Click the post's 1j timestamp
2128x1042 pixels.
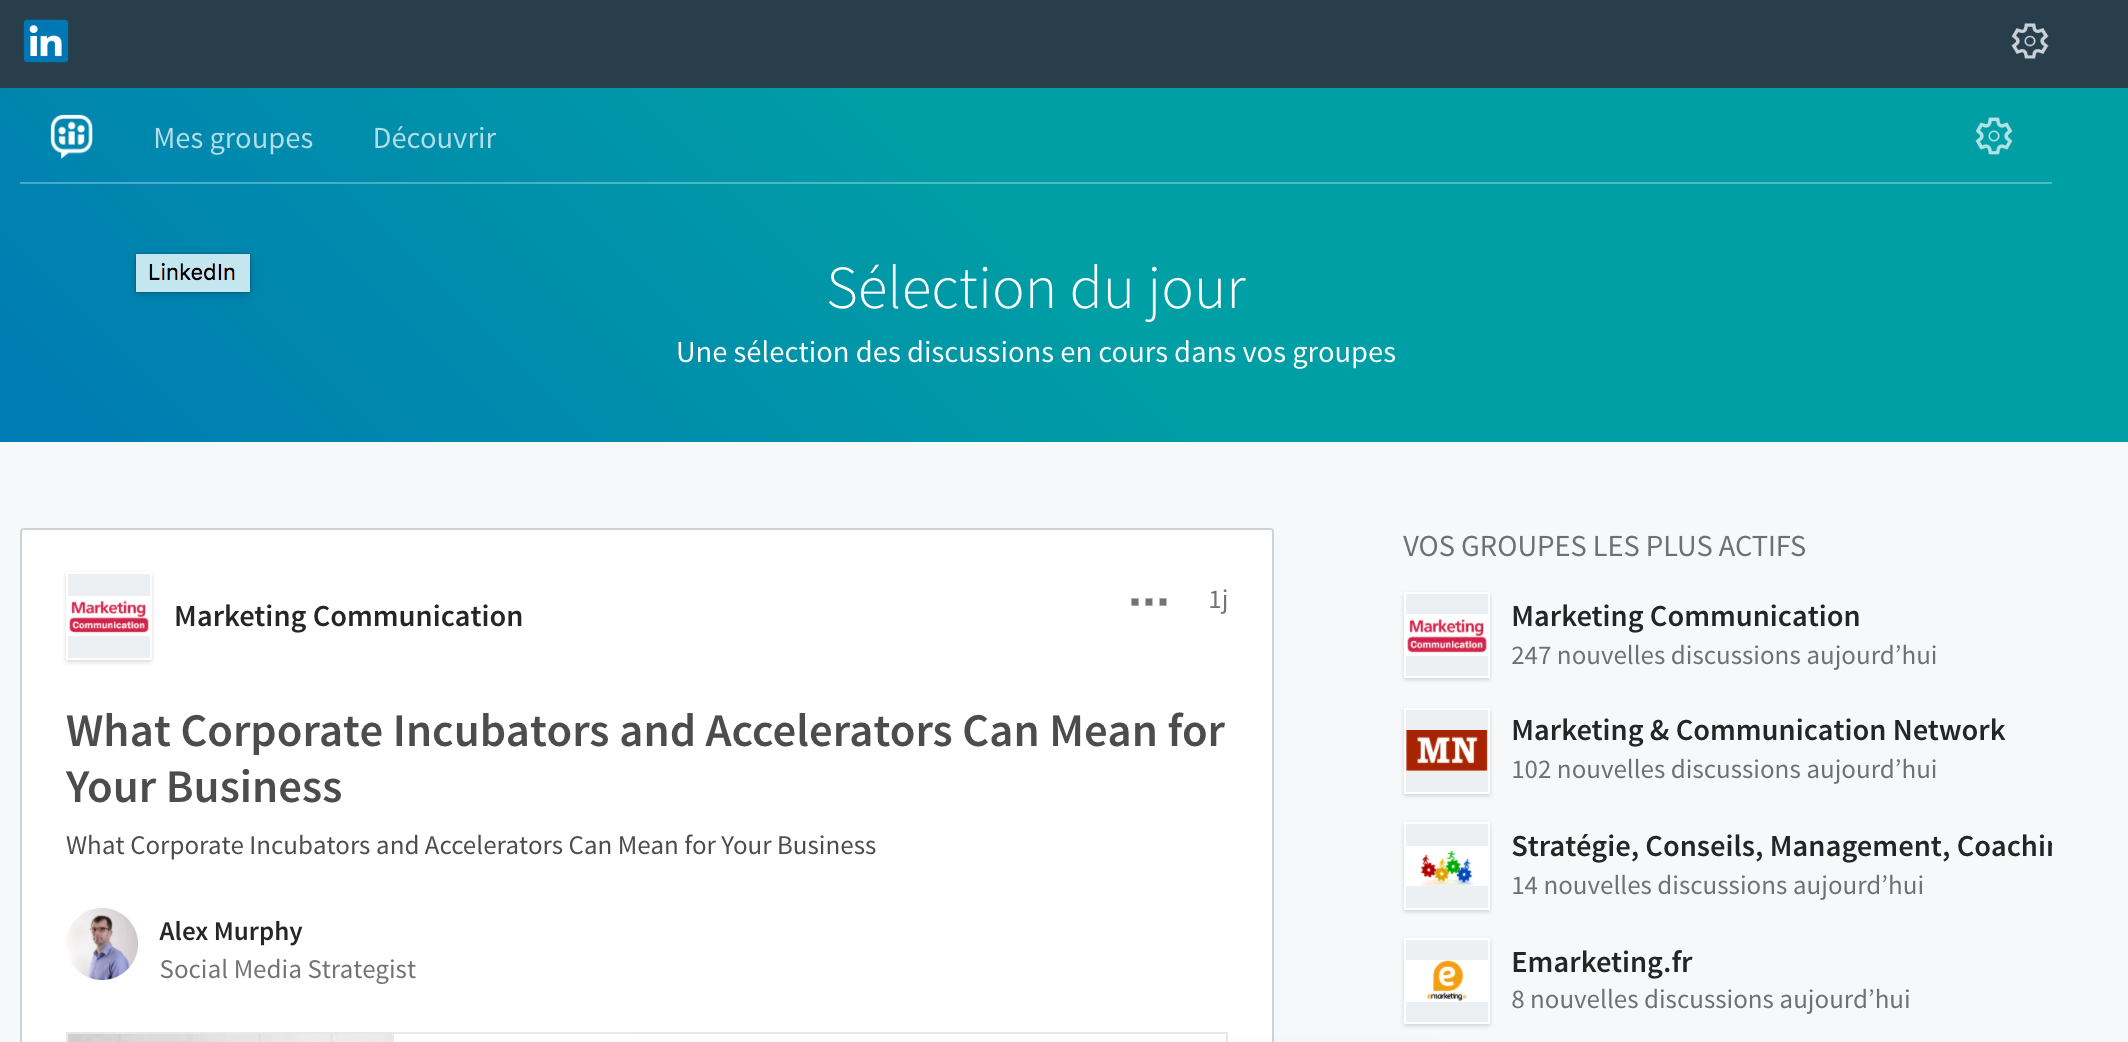pos(1218,600)
